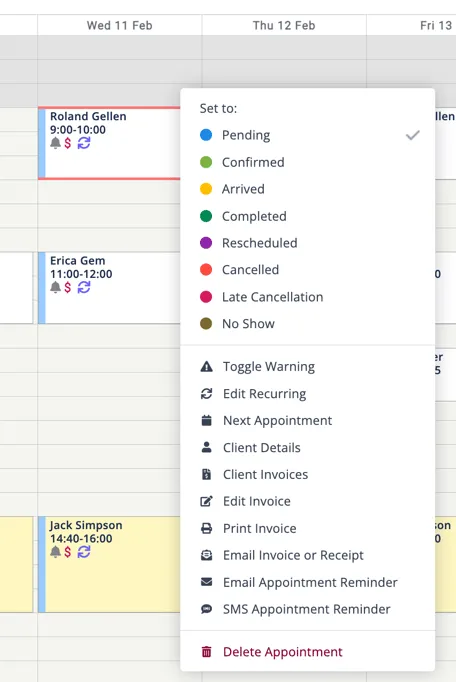The height and width of the screenshot is (682, 456).
Task: Open Erica Gem's 11:00-12:00 appointment block
Action: click(109, 288)
